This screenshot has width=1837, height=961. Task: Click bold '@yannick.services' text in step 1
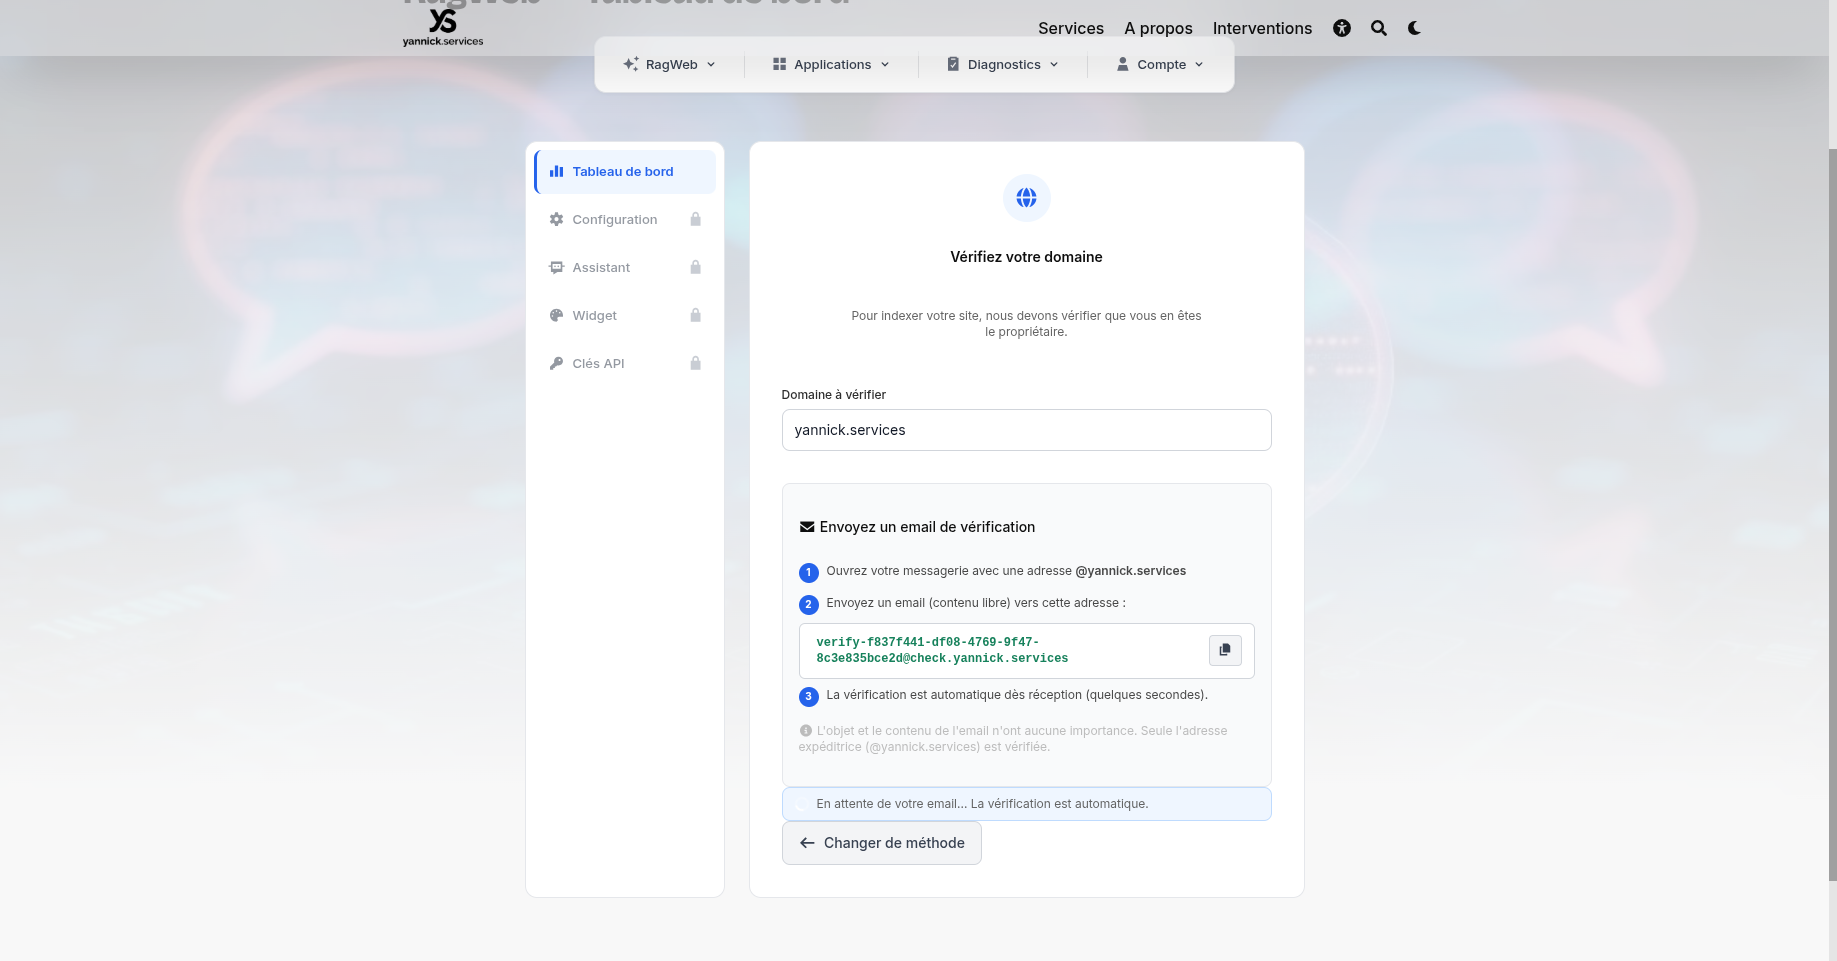click(x=1131, y=571)
